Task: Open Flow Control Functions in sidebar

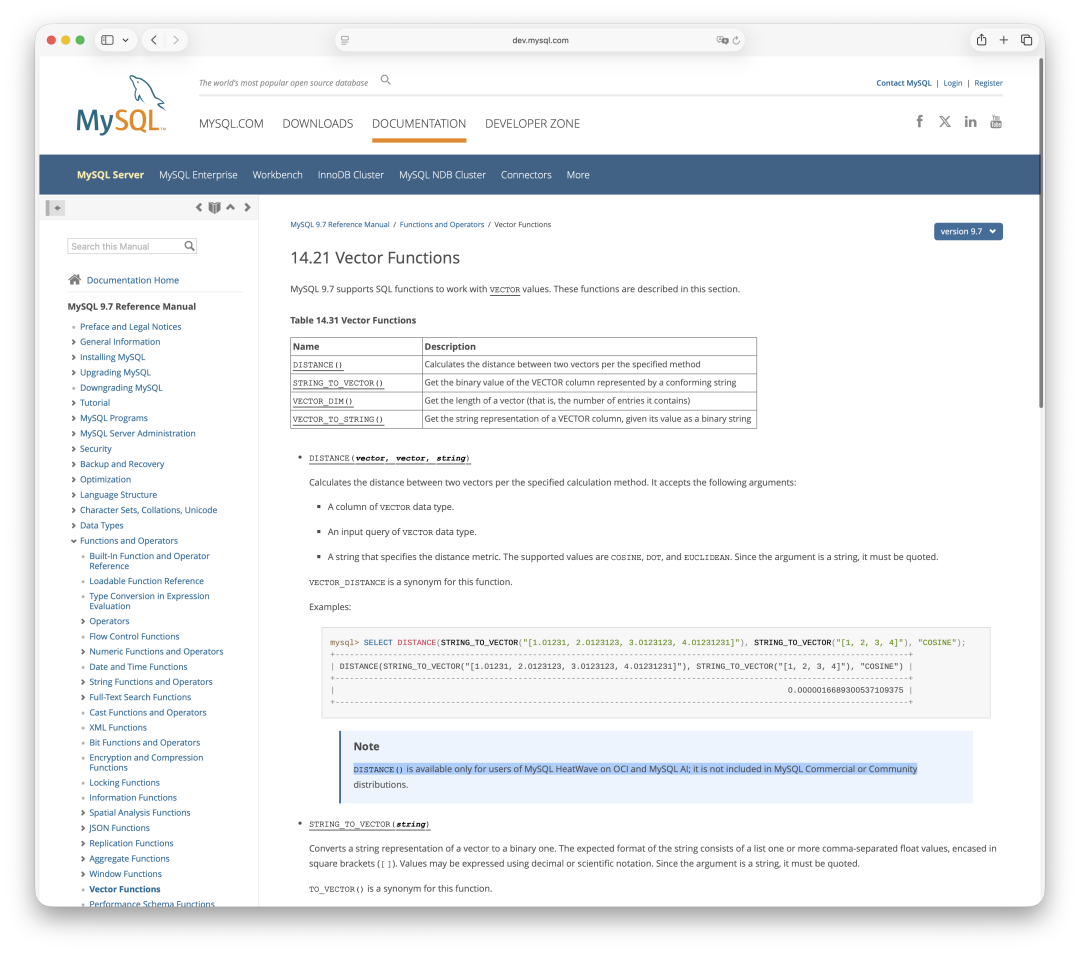Action: click(x=134, y=636)
